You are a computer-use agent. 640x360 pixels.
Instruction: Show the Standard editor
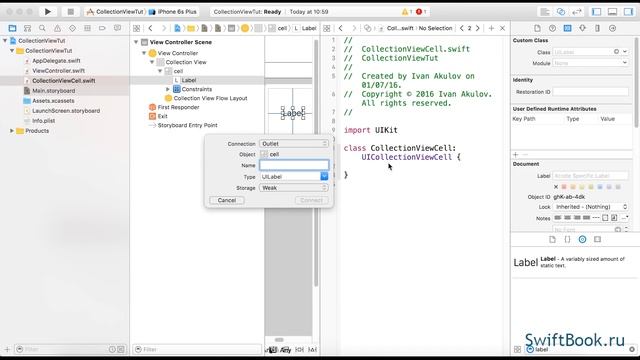[545, 12]
